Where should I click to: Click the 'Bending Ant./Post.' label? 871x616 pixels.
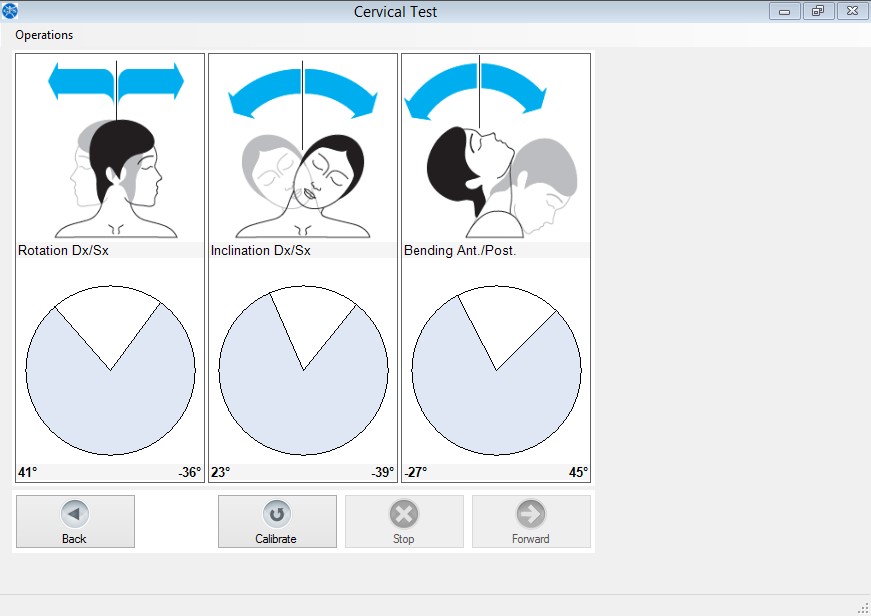click(460, 251)
